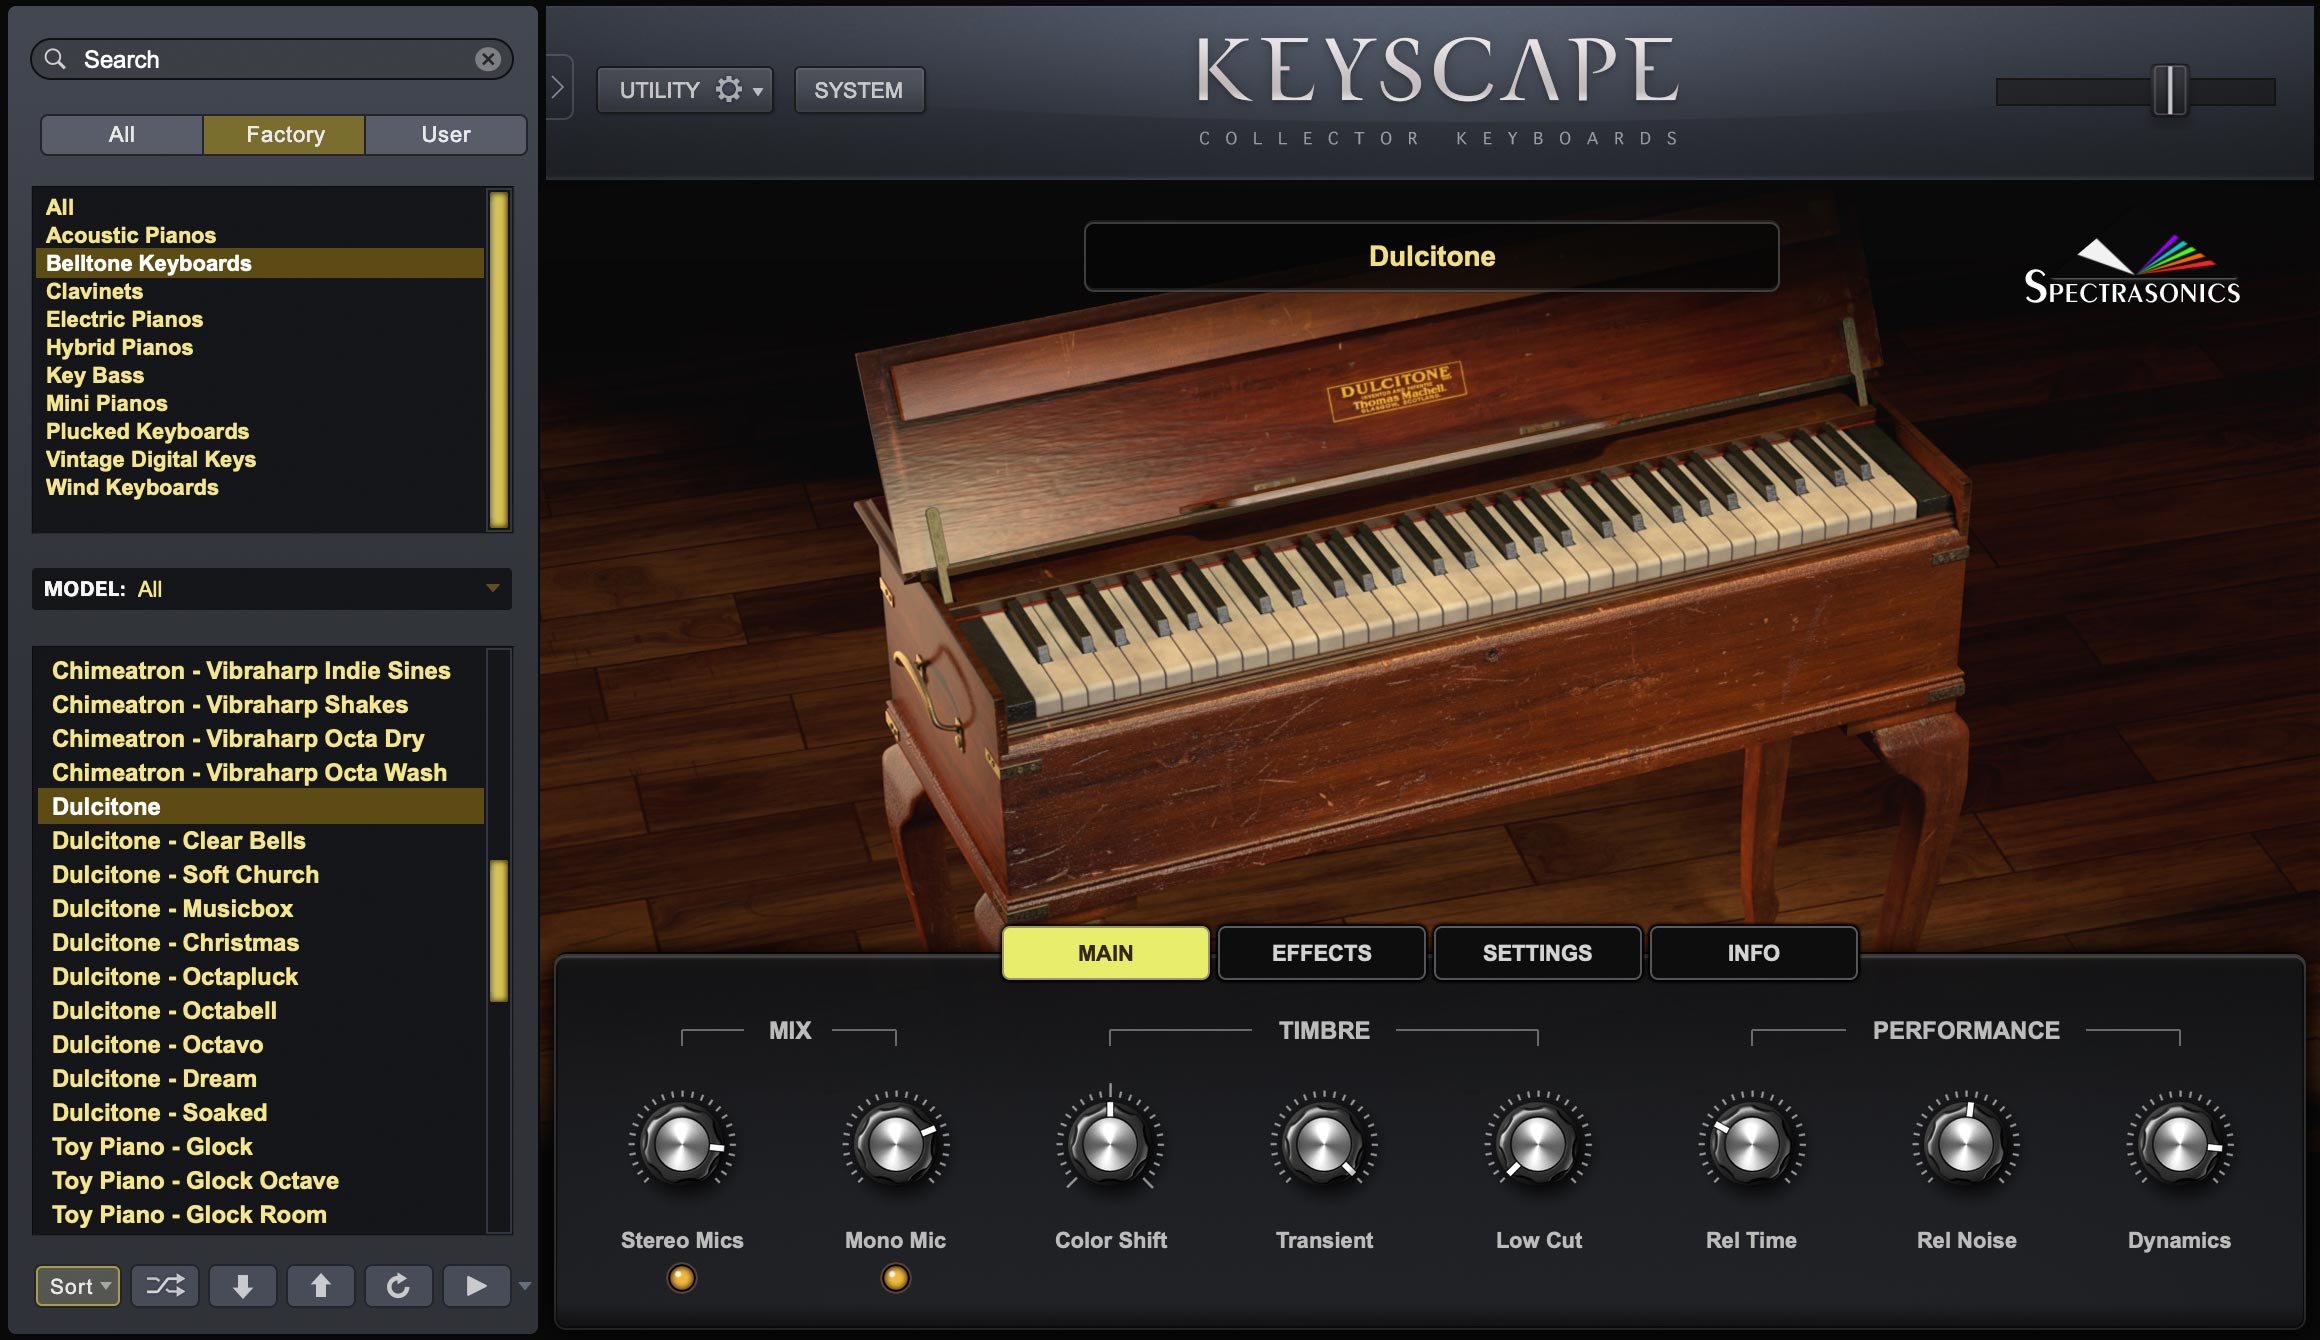Click the Rel Time knob
Viewport: 2320px width, 1340px height.
[x=1752, y=1143]
